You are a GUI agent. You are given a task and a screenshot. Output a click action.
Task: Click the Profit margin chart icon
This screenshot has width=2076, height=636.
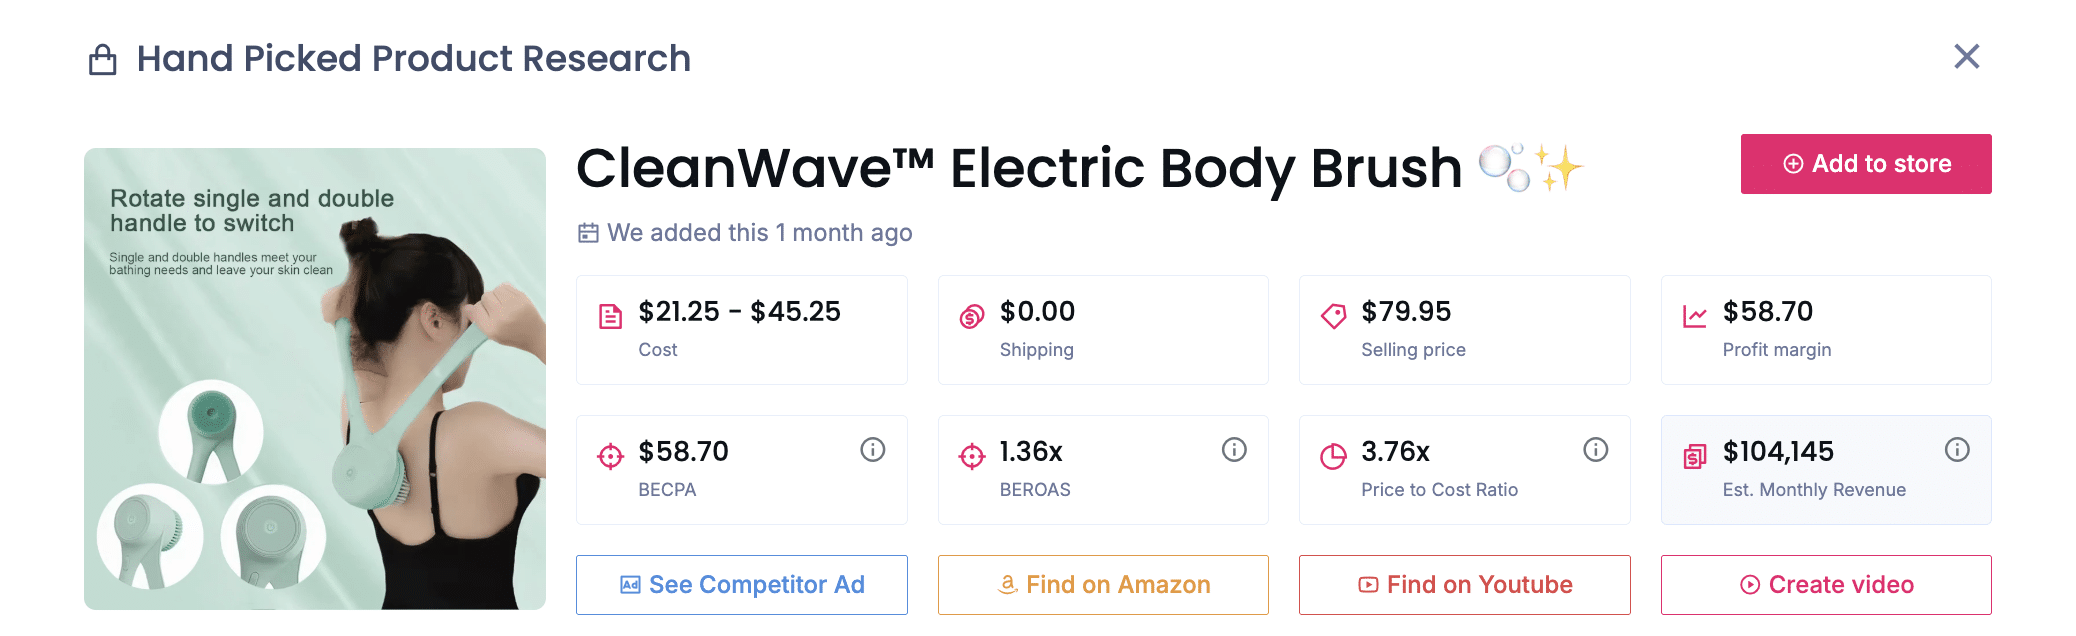[x=1693, y=313]
